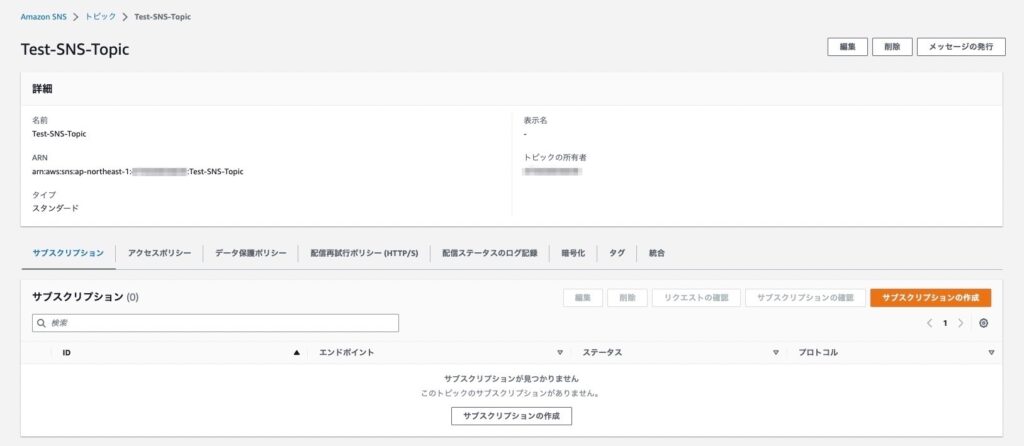This screenshot has height=446, width=1024.
Task: Click the エンドポイント column header
Action: point(346,353)
